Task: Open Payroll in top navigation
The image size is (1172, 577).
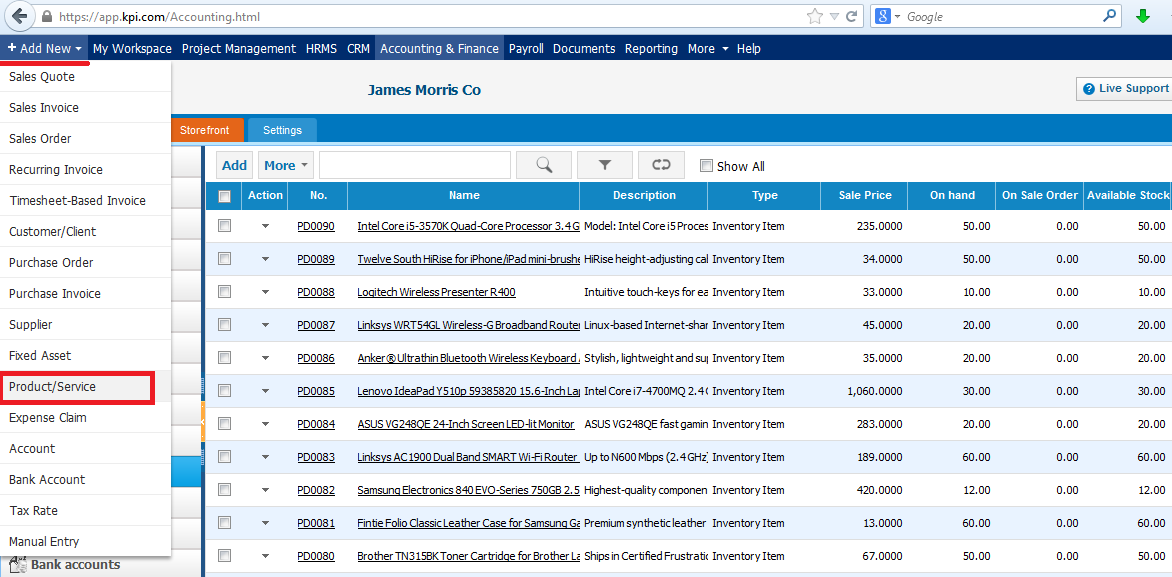Action: point(526,49)
